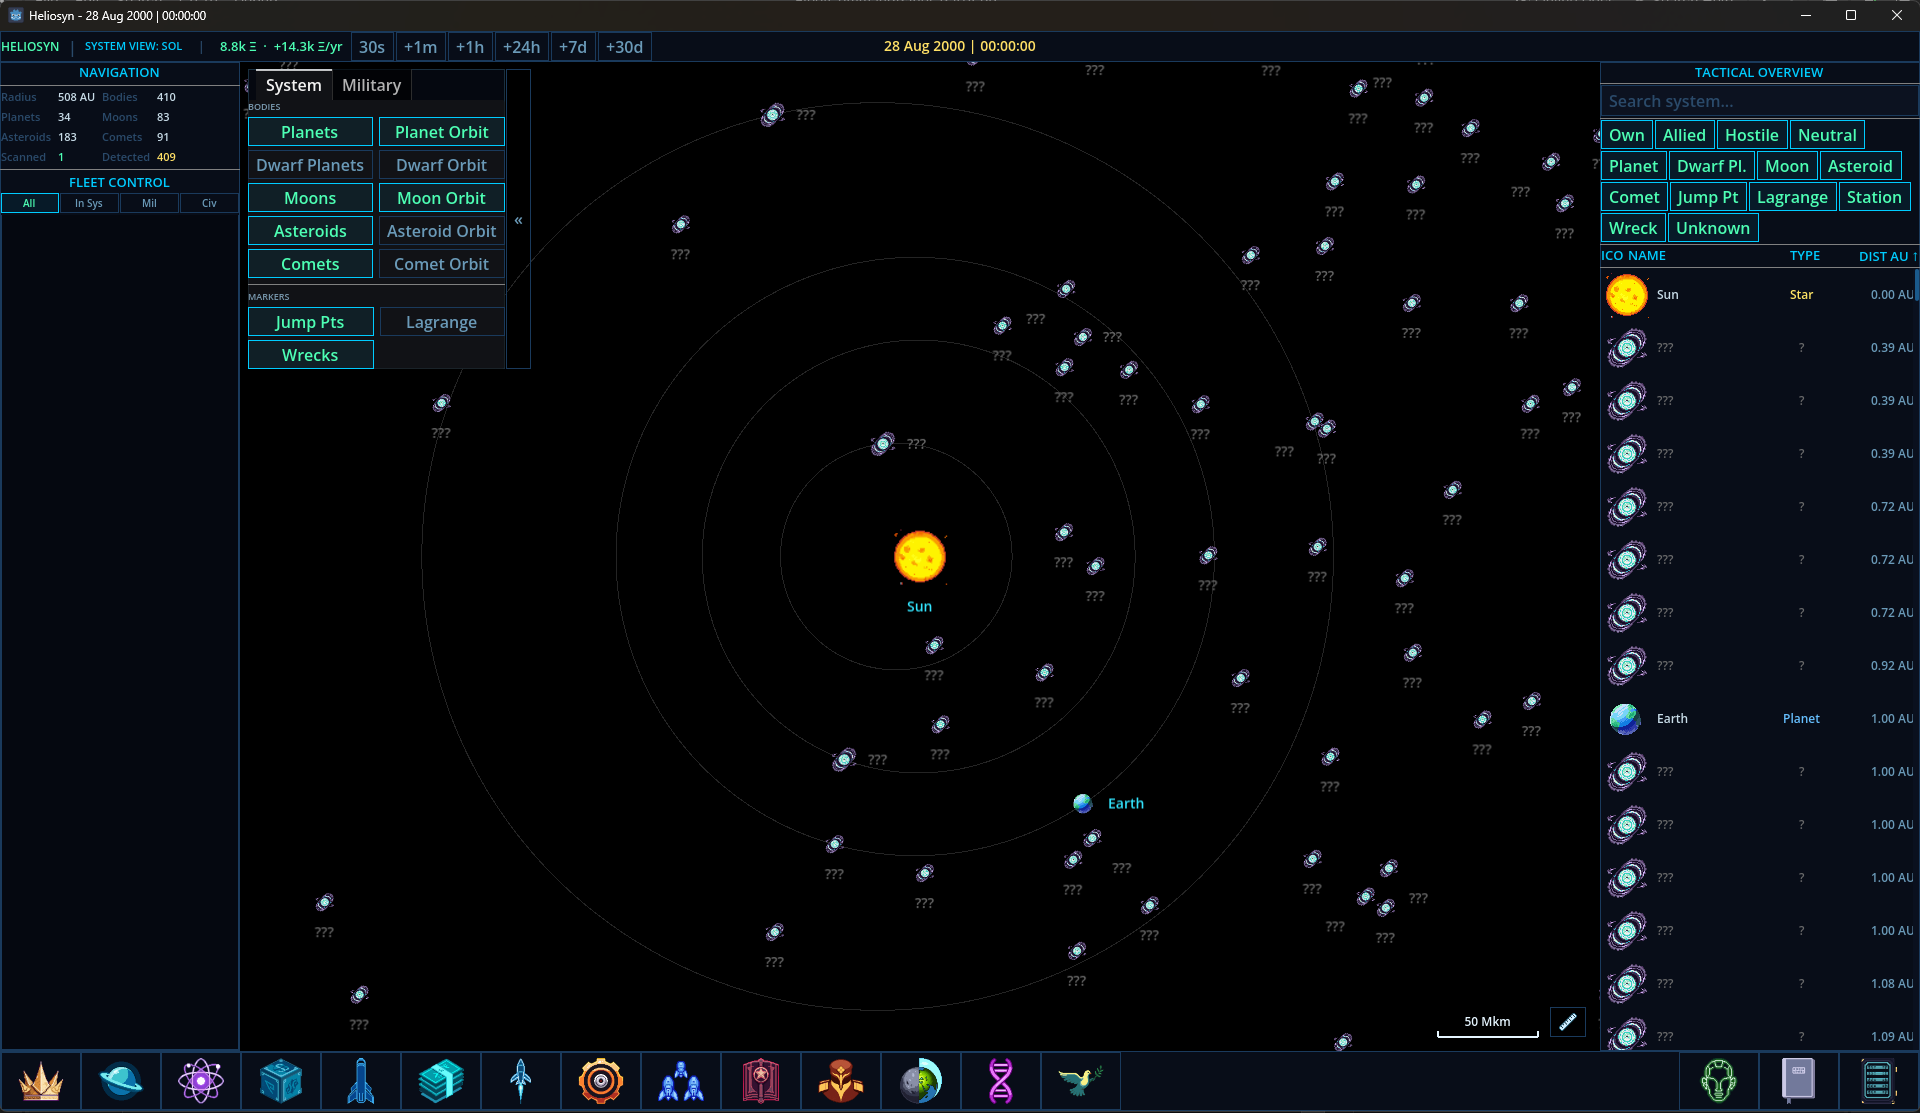The width and height of the screenshot is (1920, 1113).
Task: Toggle Comet Orbit display
Action: [x=441, y=264]
